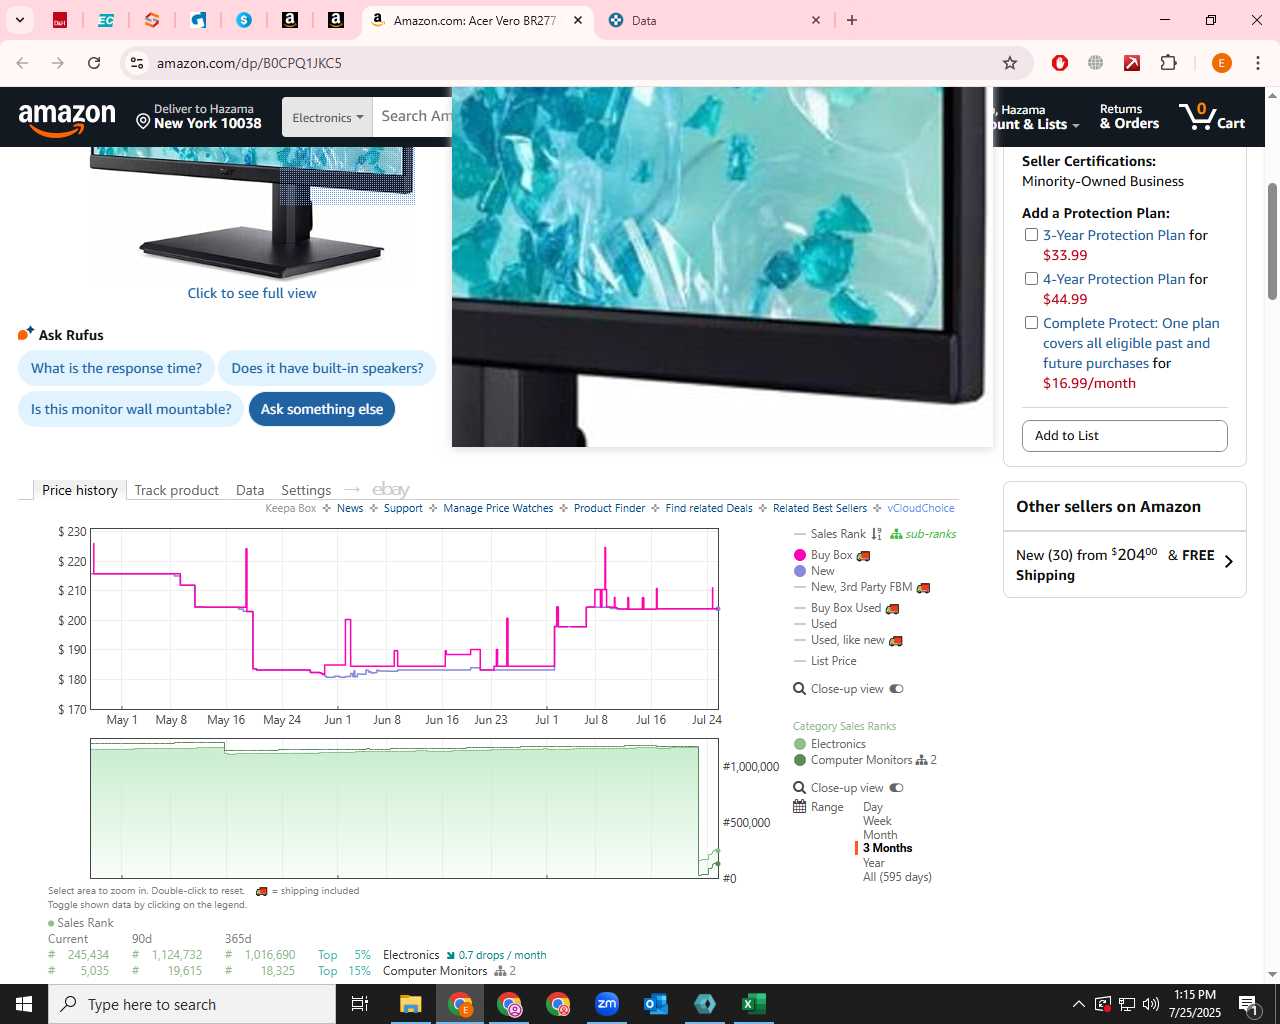Click Click to see full view link
This screenshot has width=1280, height=1024.
point(252,293)
